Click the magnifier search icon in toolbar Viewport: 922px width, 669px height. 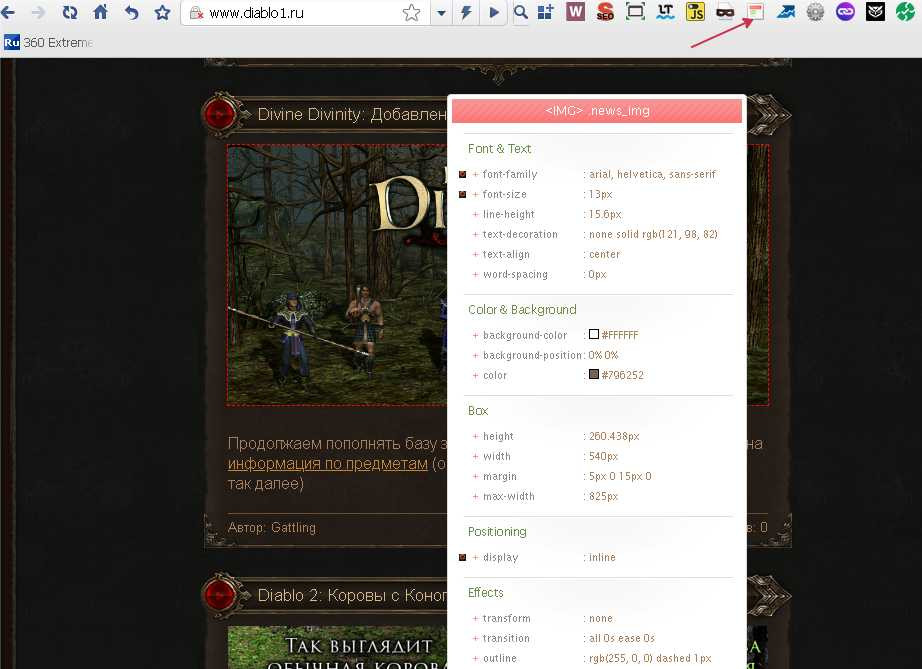pos(520,12)
